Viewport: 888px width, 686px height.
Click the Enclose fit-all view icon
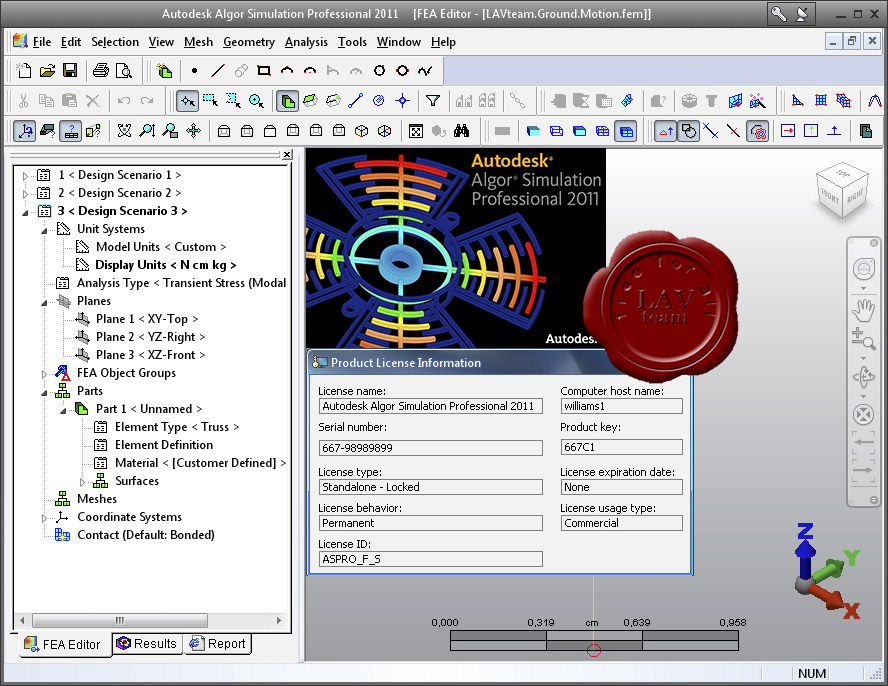point(124,131)
